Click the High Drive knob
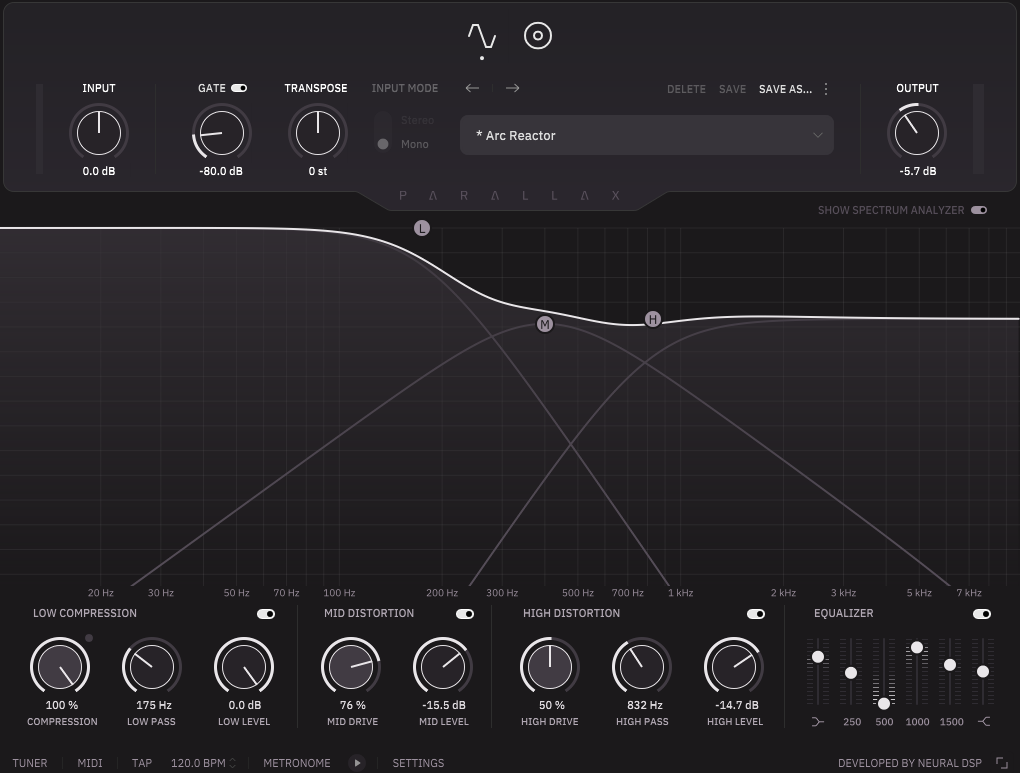The height and width of the screenshot is (773, 1020). 550,667
